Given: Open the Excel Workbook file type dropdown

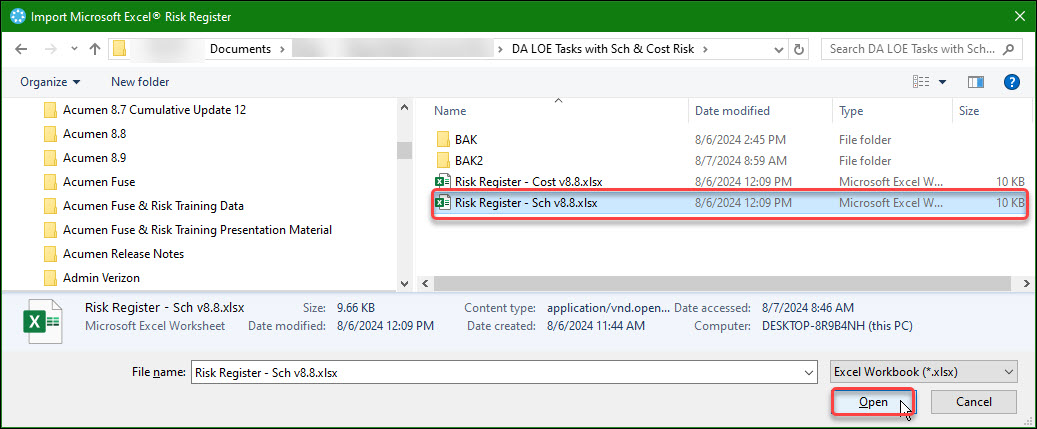Looking at the screenshot, I should 924,372.
